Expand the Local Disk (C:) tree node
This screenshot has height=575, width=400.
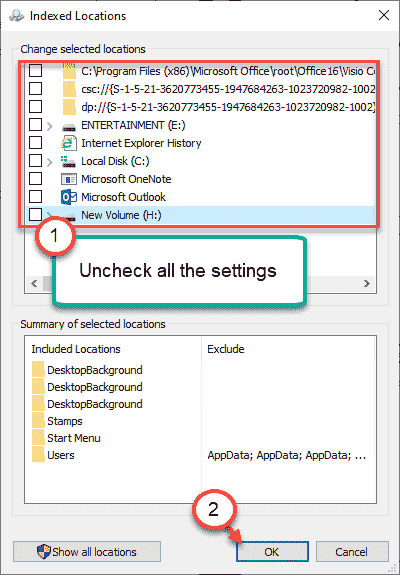[x=50, y=162]
